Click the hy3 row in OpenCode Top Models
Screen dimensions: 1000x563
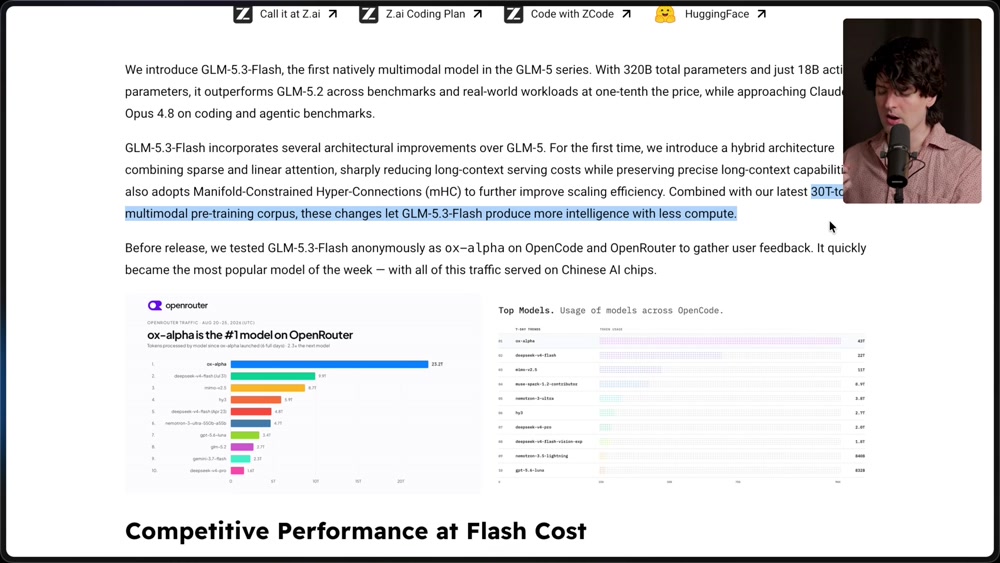tap(682, 413)
